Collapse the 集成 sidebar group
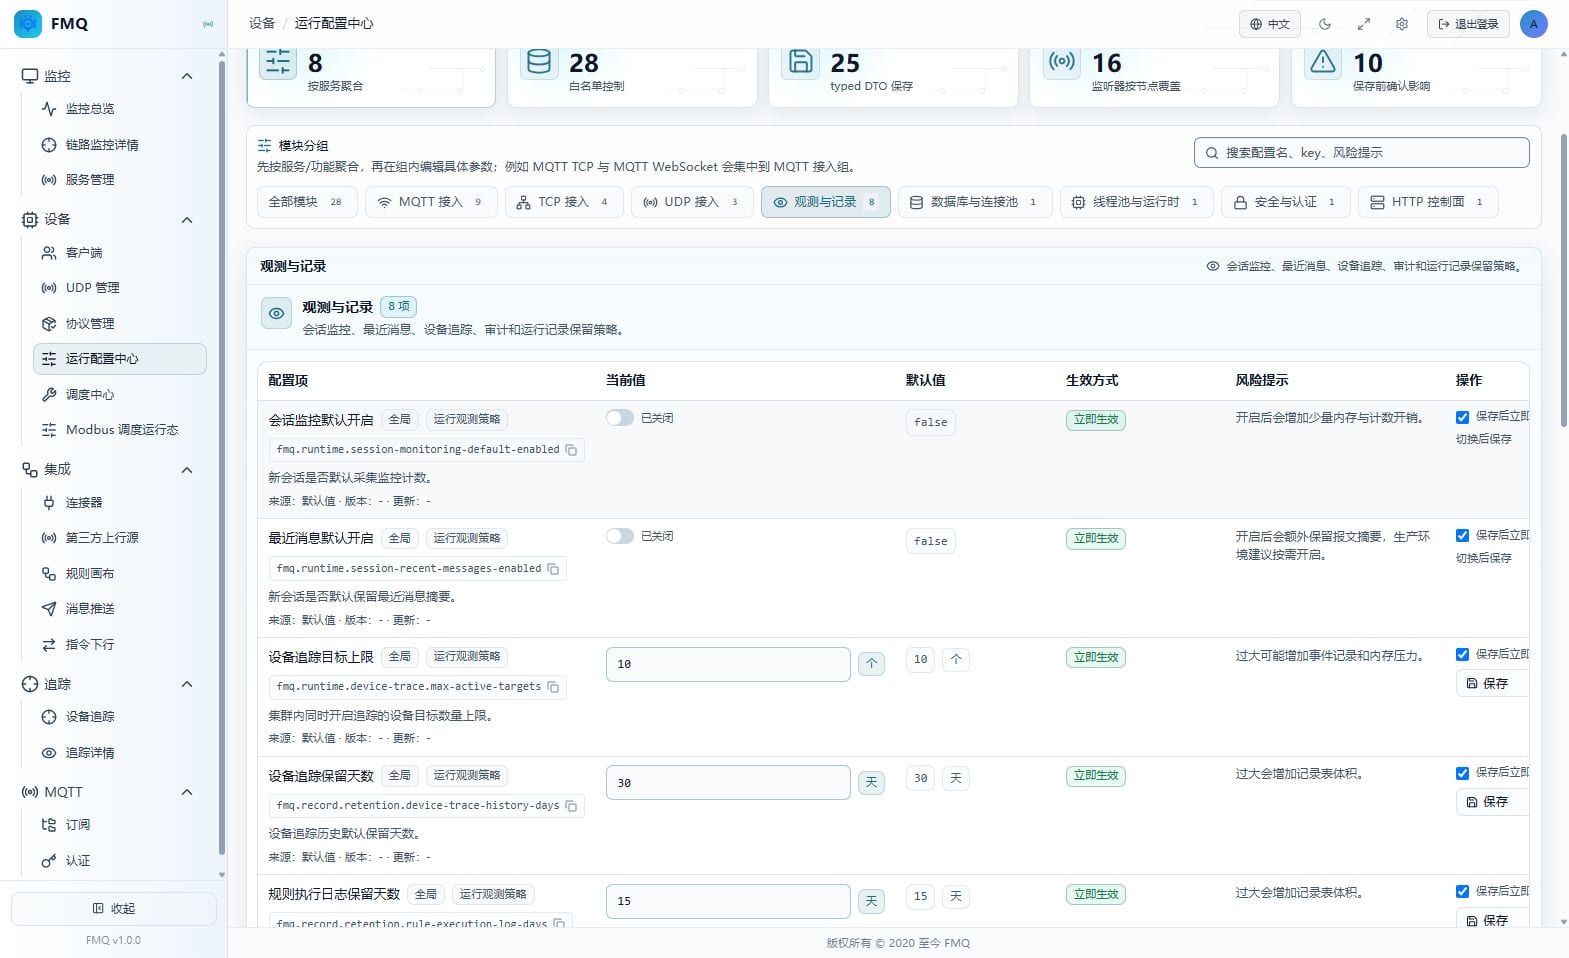Screen dimensions: 1569x958 (187, 470)
